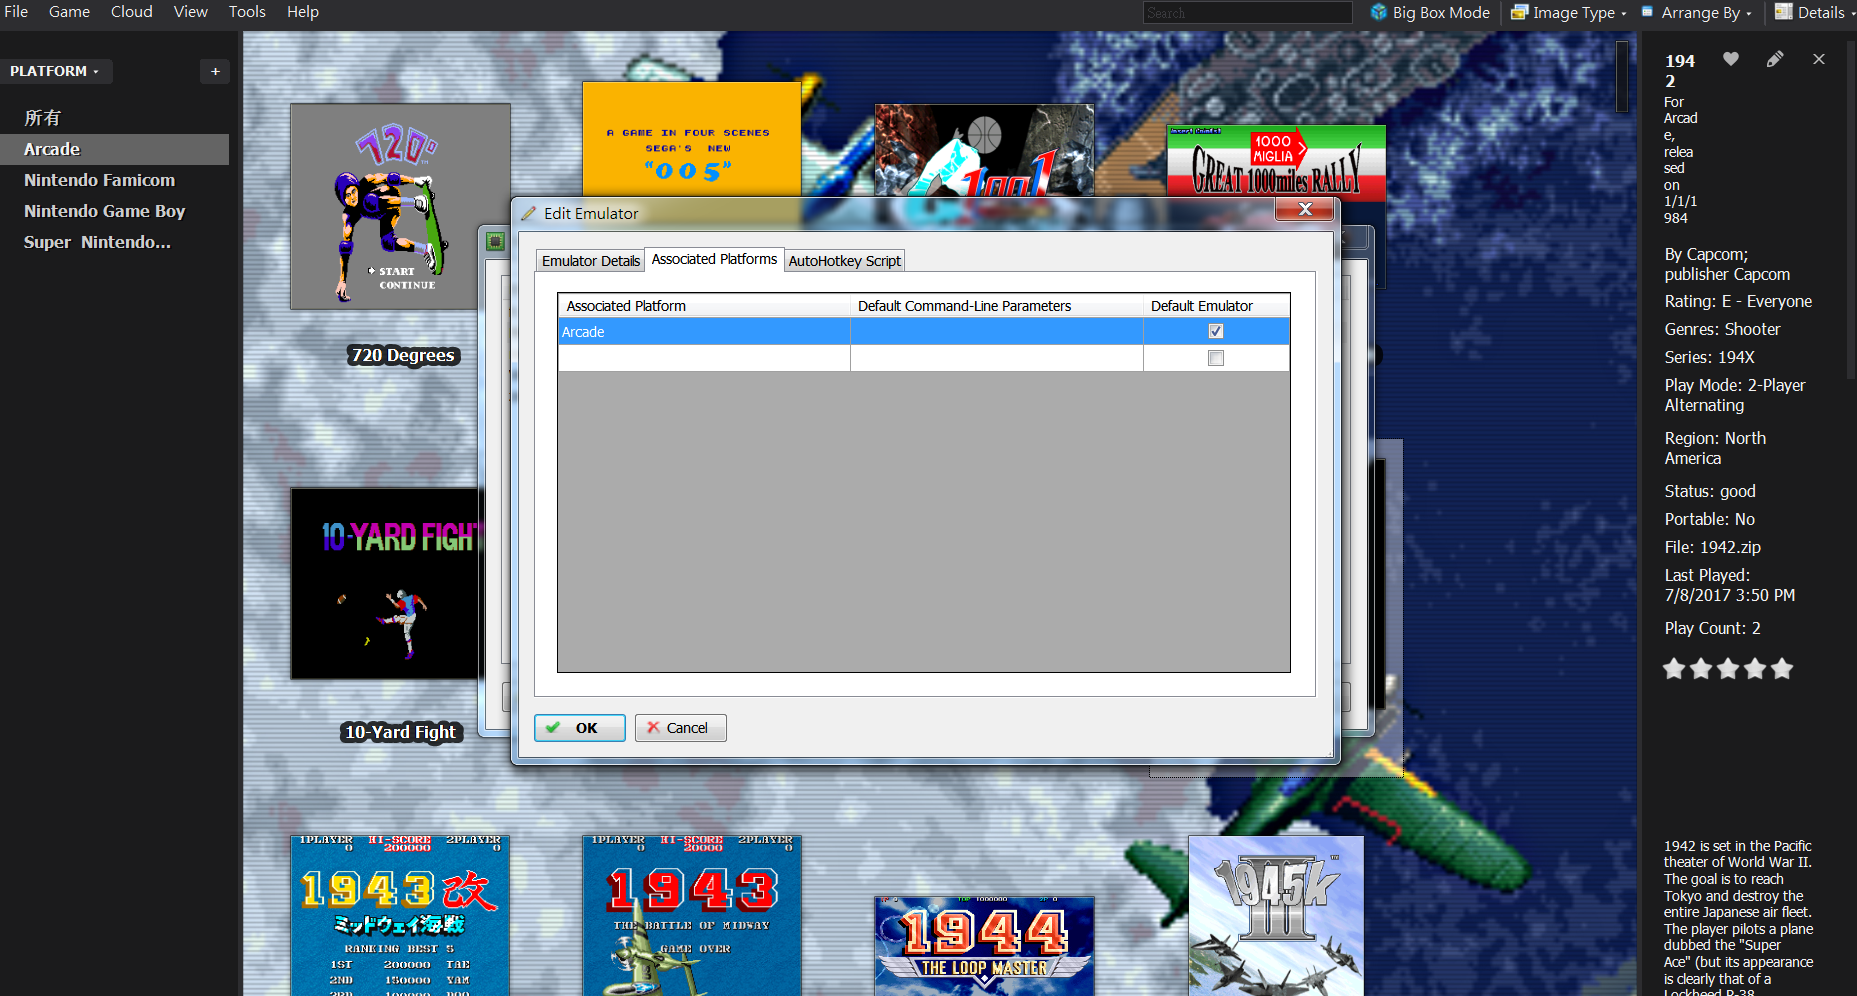Screen dimensions: 1857x996
Task: Switch to the Emulator Details tab
Action: (x=590, y=261)
